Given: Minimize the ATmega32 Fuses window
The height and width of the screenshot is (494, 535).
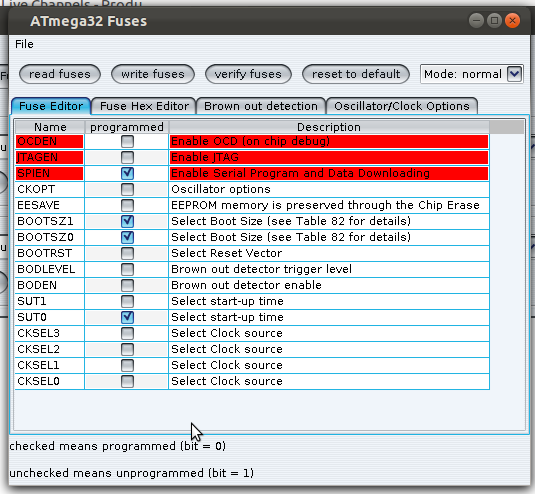Looking at the screenshot, I should coord(476,21).
